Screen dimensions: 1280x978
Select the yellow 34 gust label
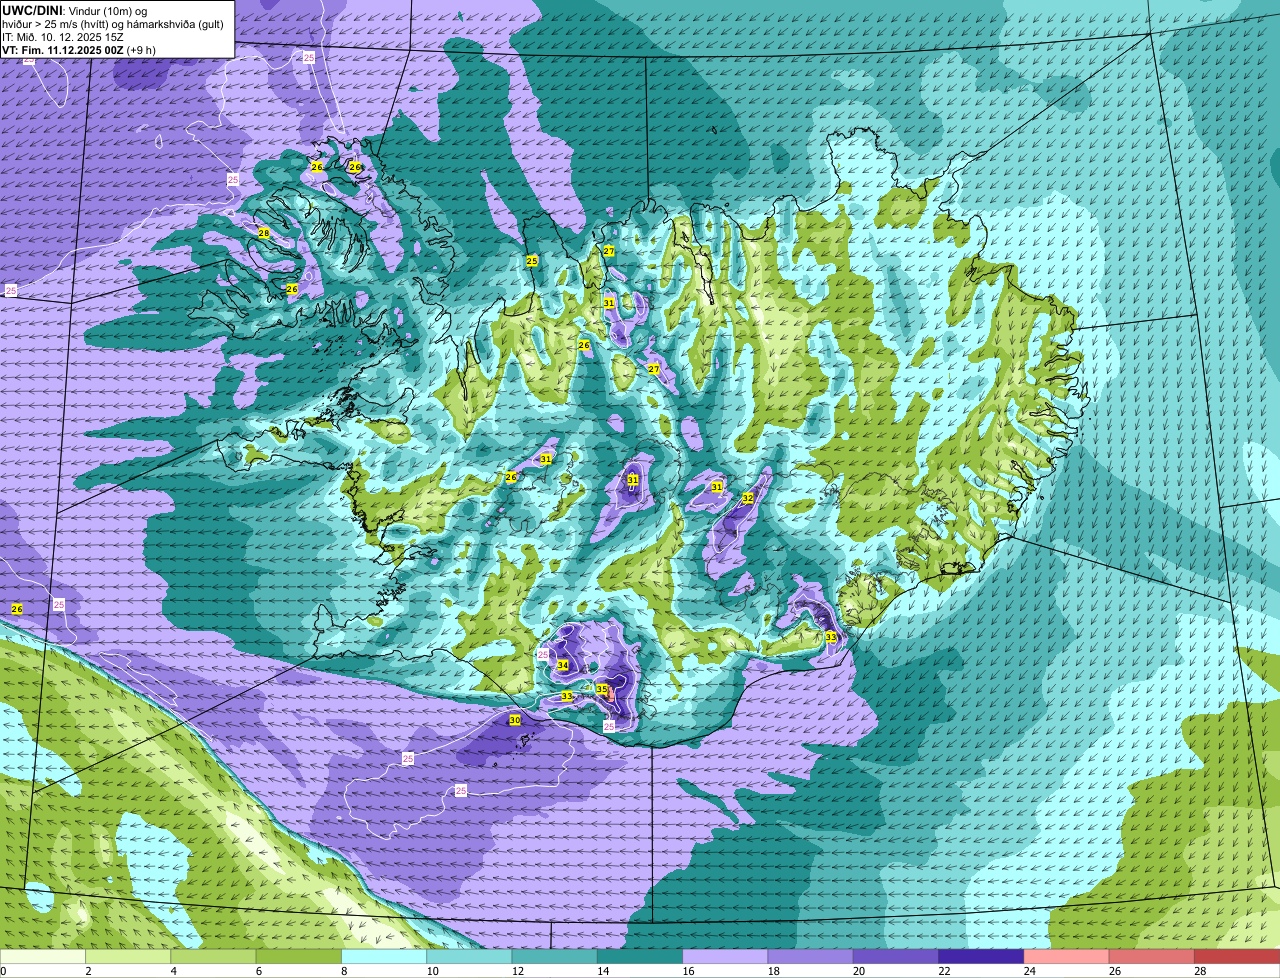563,665
